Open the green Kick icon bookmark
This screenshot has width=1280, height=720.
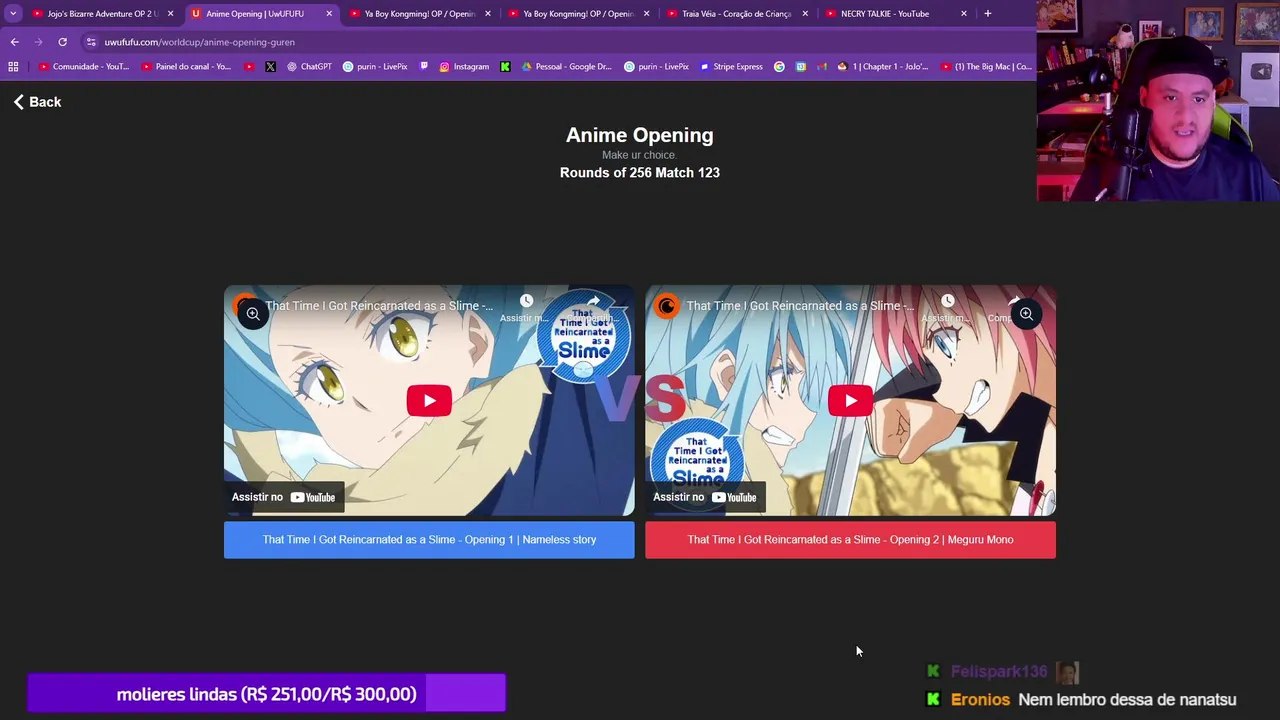pos(505,67)
